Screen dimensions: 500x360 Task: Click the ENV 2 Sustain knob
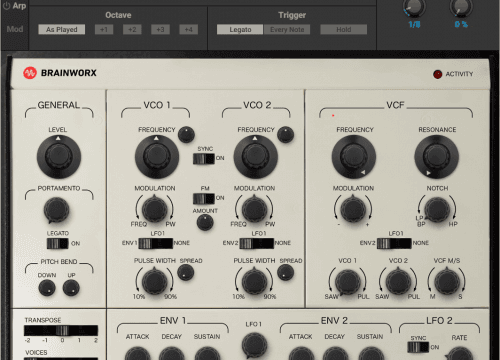[x=371, y=354]
